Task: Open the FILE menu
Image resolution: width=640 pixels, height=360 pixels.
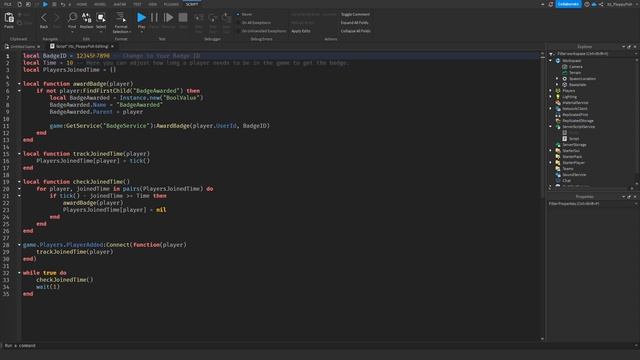Action: point(8,4)
